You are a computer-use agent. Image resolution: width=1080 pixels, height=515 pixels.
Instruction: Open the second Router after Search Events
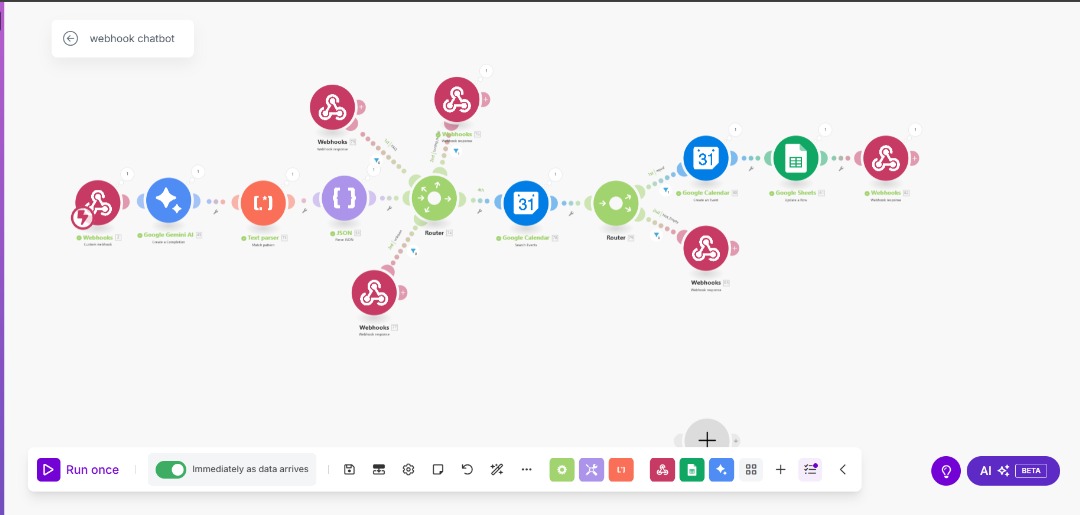point(616,203)
